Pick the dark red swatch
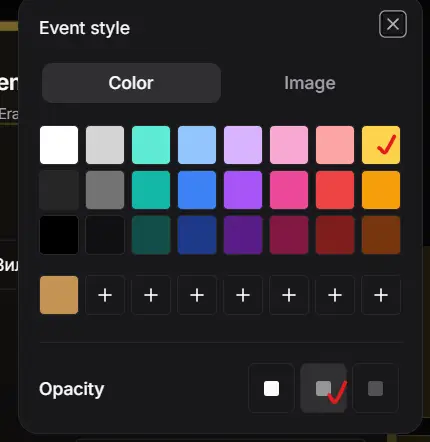This screenshot has height=442, width=430. [x=335, y=235]
